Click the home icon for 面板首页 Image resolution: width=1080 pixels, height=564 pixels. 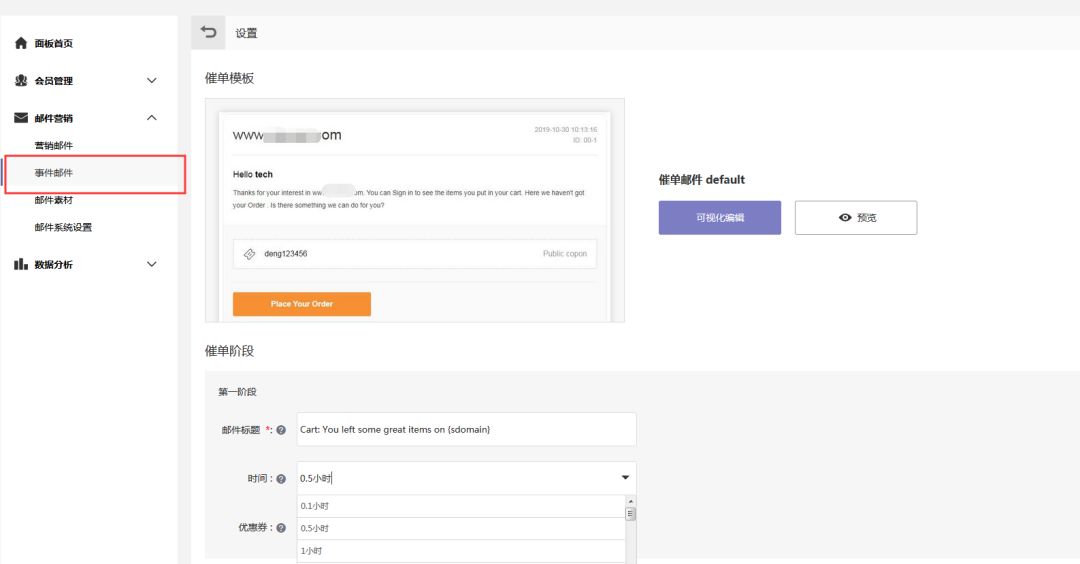tap(21, 44)
